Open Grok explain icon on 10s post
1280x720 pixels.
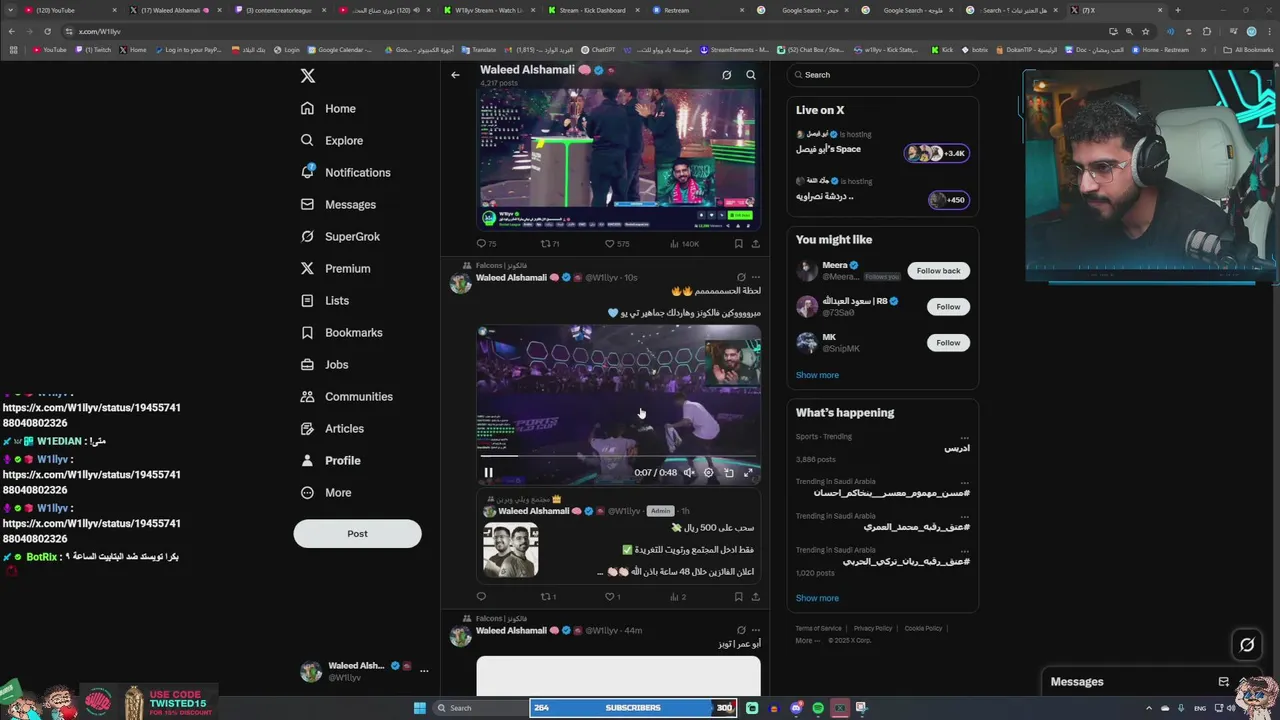[741, 277]
